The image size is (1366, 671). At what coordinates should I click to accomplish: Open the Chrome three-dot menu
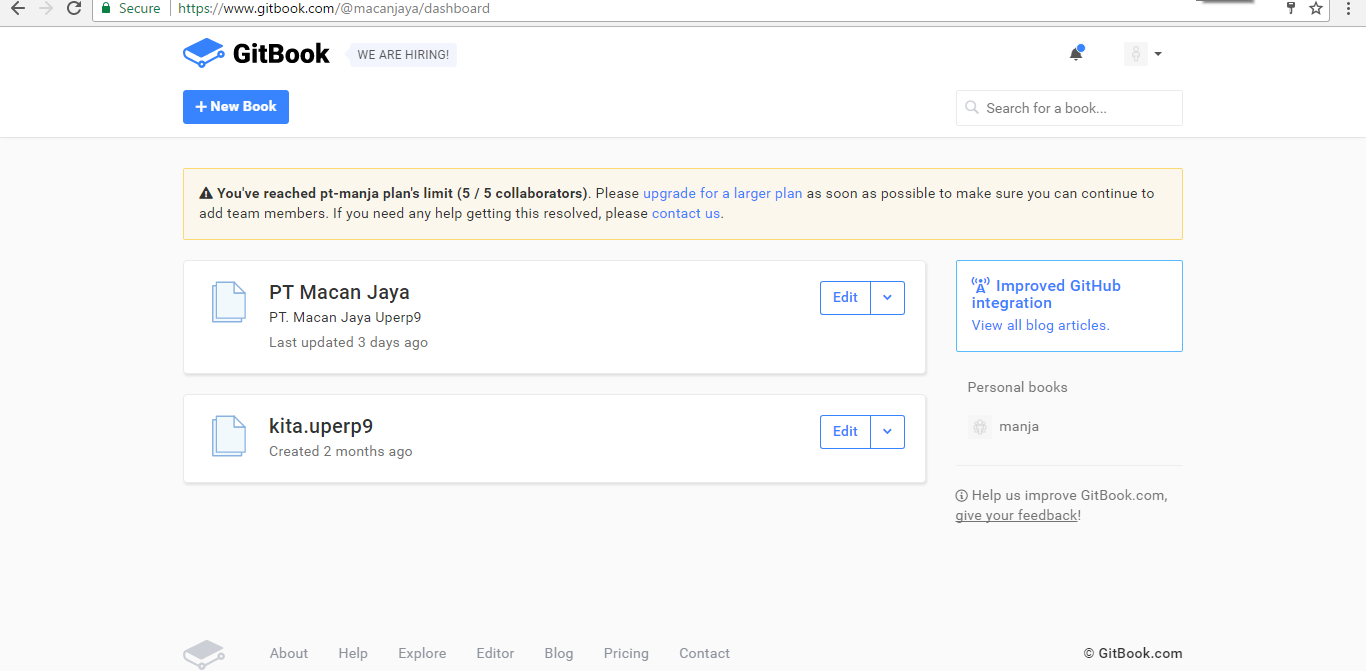tap(1348, 8)
